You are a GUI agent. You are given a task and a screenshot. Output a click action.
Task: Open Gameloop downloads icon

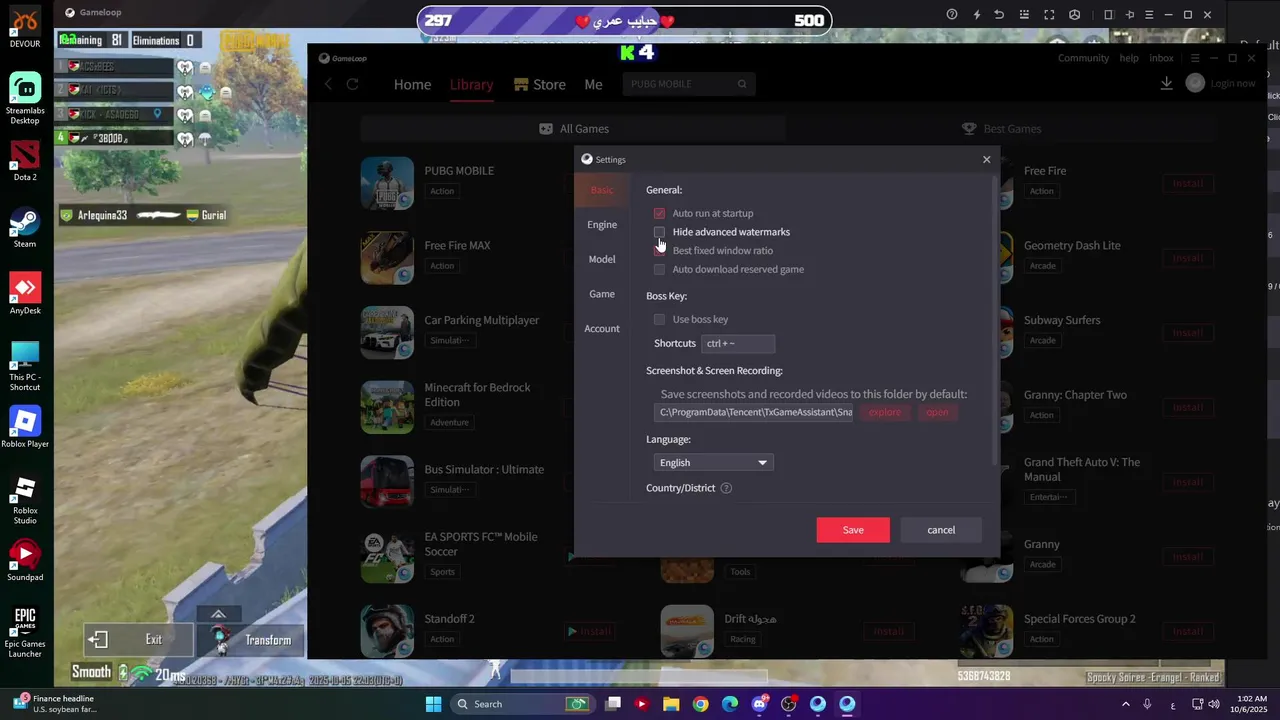[1166, 84]
